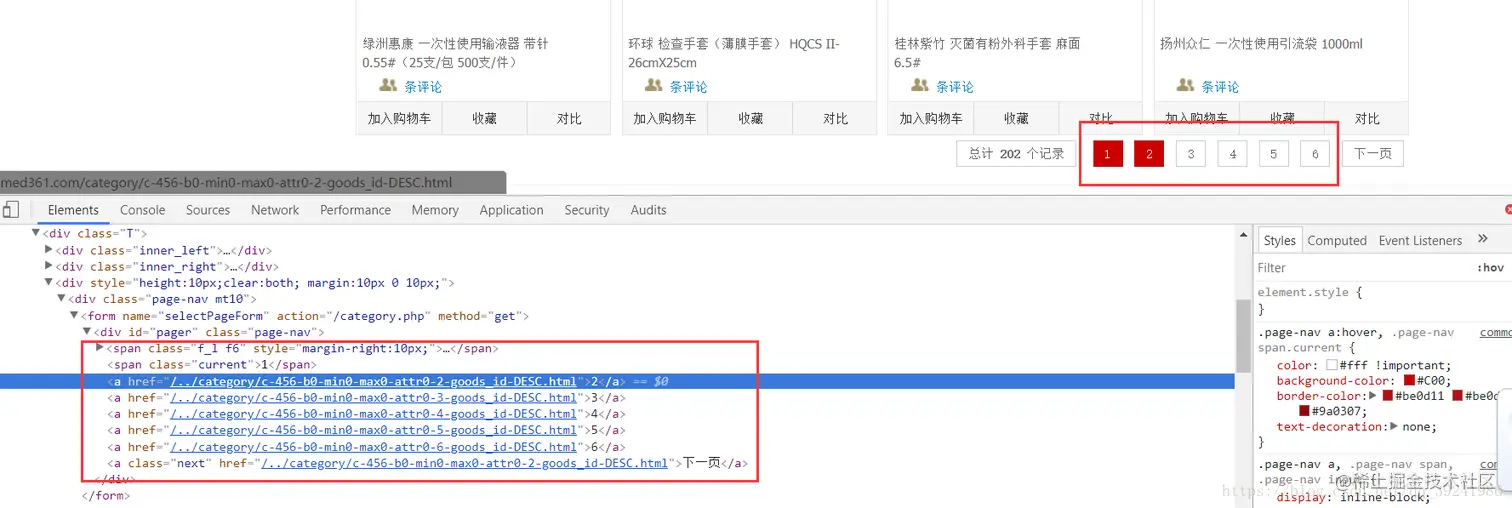Screen dimensions: 1512x508
Task: Open the Audits tab
Action: point(648,210)
